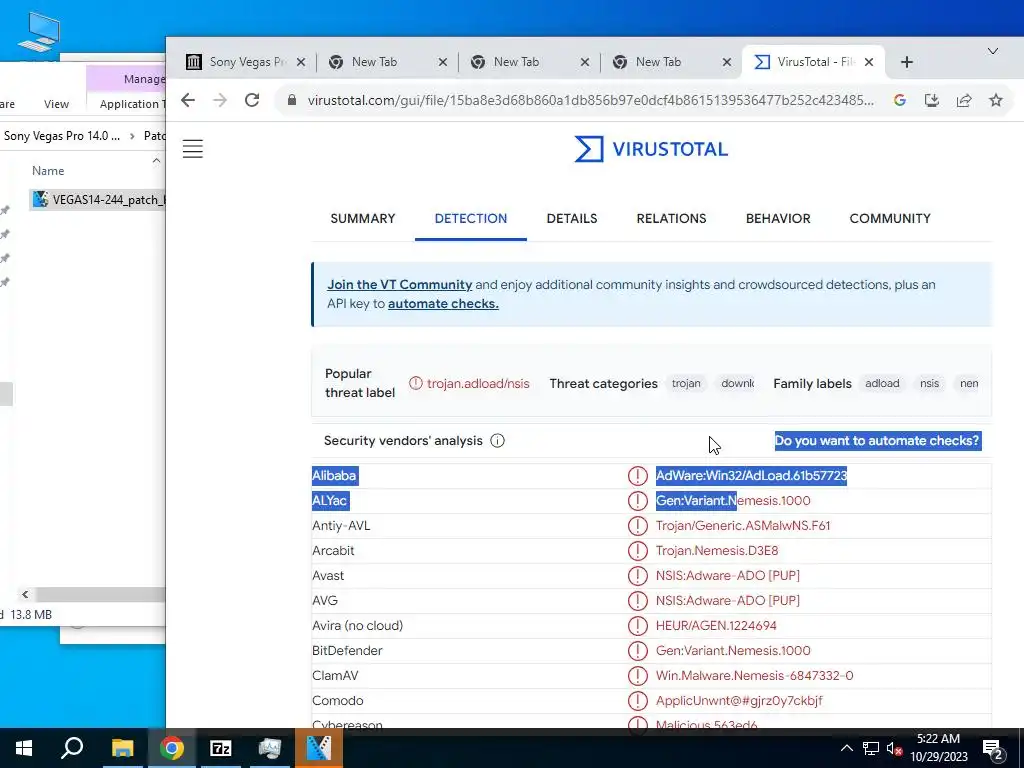Open the VirusTotal hamburger menu
Viewport: 1024px width, 768px height.
pos(193,149)
